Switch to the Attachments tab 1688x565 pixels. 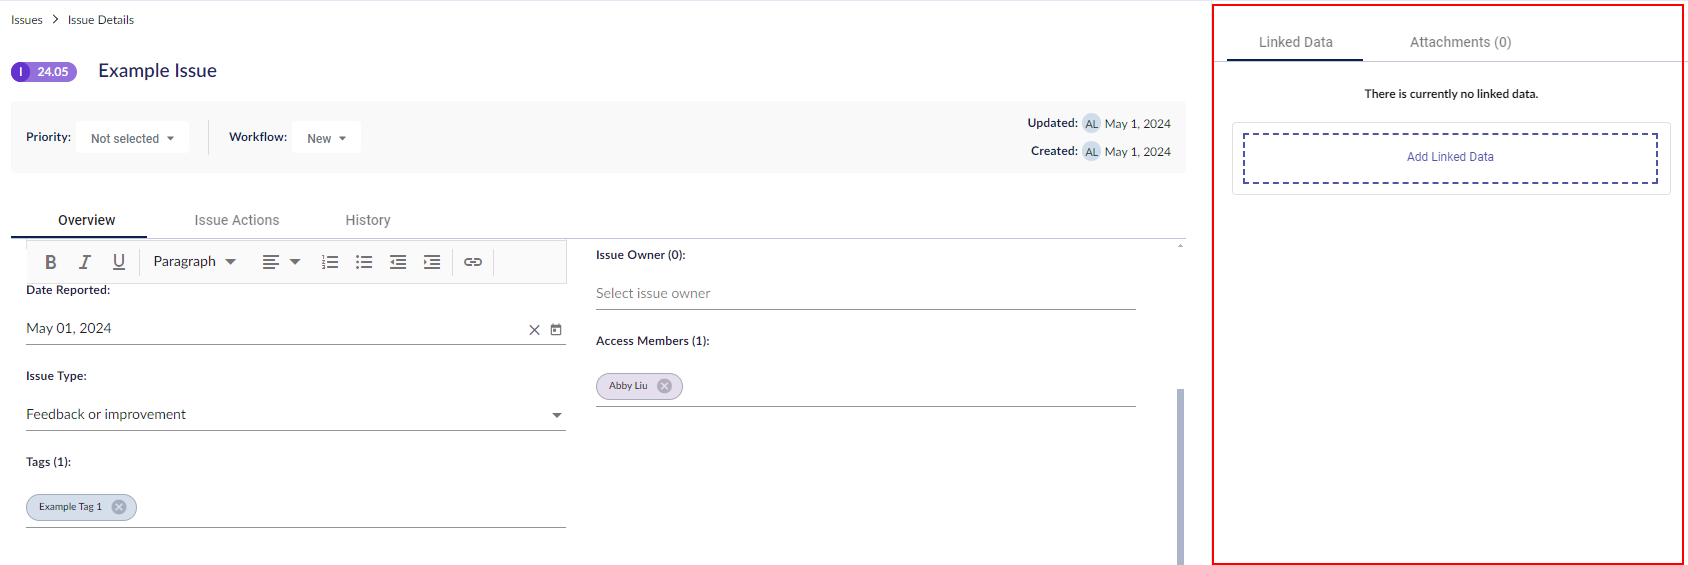1460,42
